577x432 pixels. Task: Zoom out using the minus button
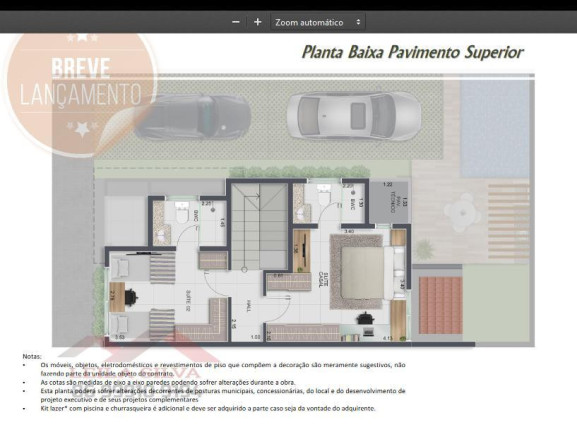tap(236, 22)
